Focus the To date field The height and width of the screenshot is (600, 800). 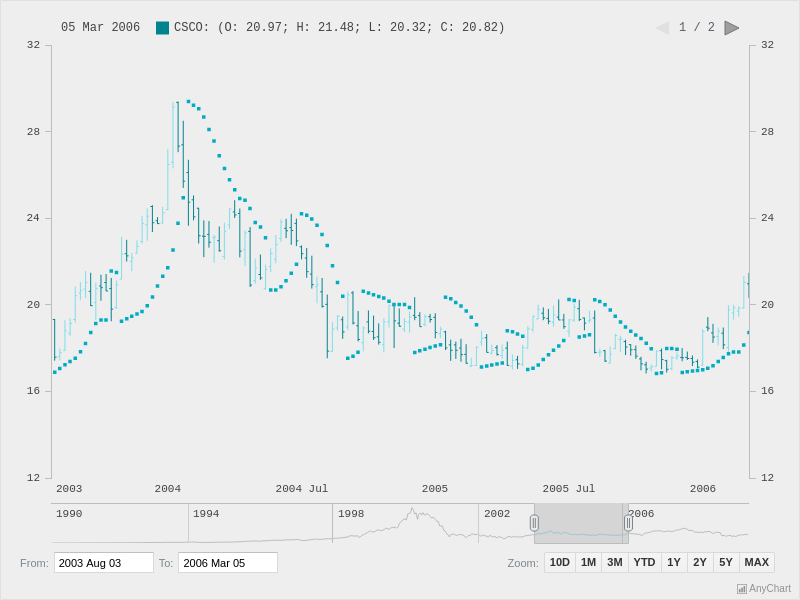pyautogui.click(x=228, y=563)
